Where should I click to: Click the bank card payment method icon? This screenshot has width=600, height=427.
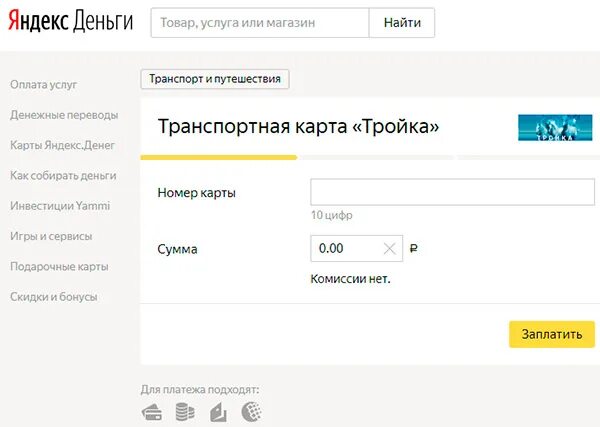[152, 413]
